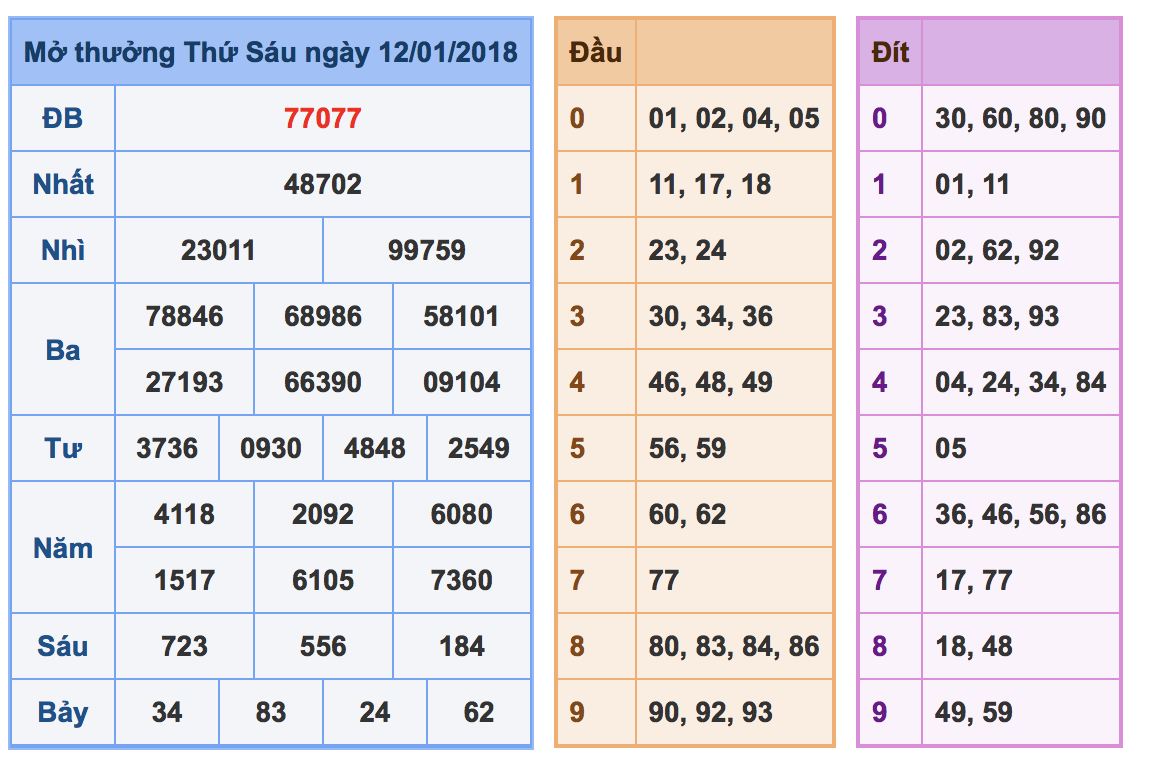Image resolution: width=1174 pixels, height=764 pixels.
Task: Click the Năm prize number 6105
Action: pyautogui.click(x=323, y=580)
